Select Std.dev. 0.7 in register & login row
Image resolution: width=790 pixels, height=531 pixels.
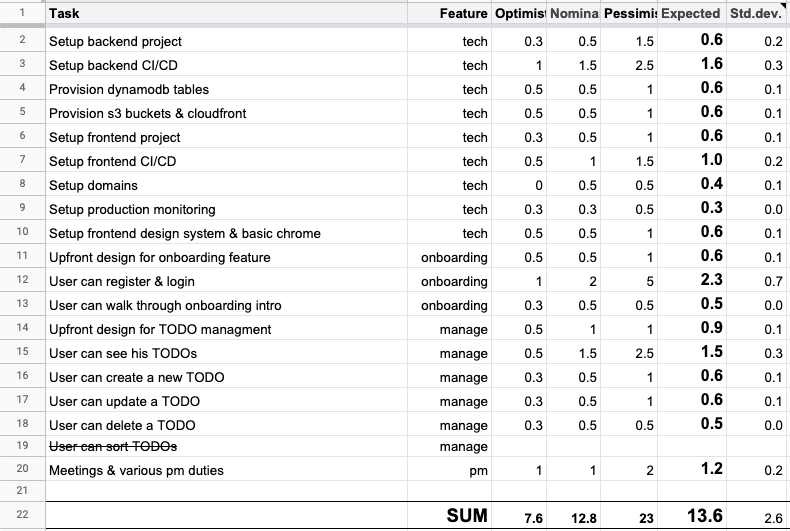pos(756,281)
